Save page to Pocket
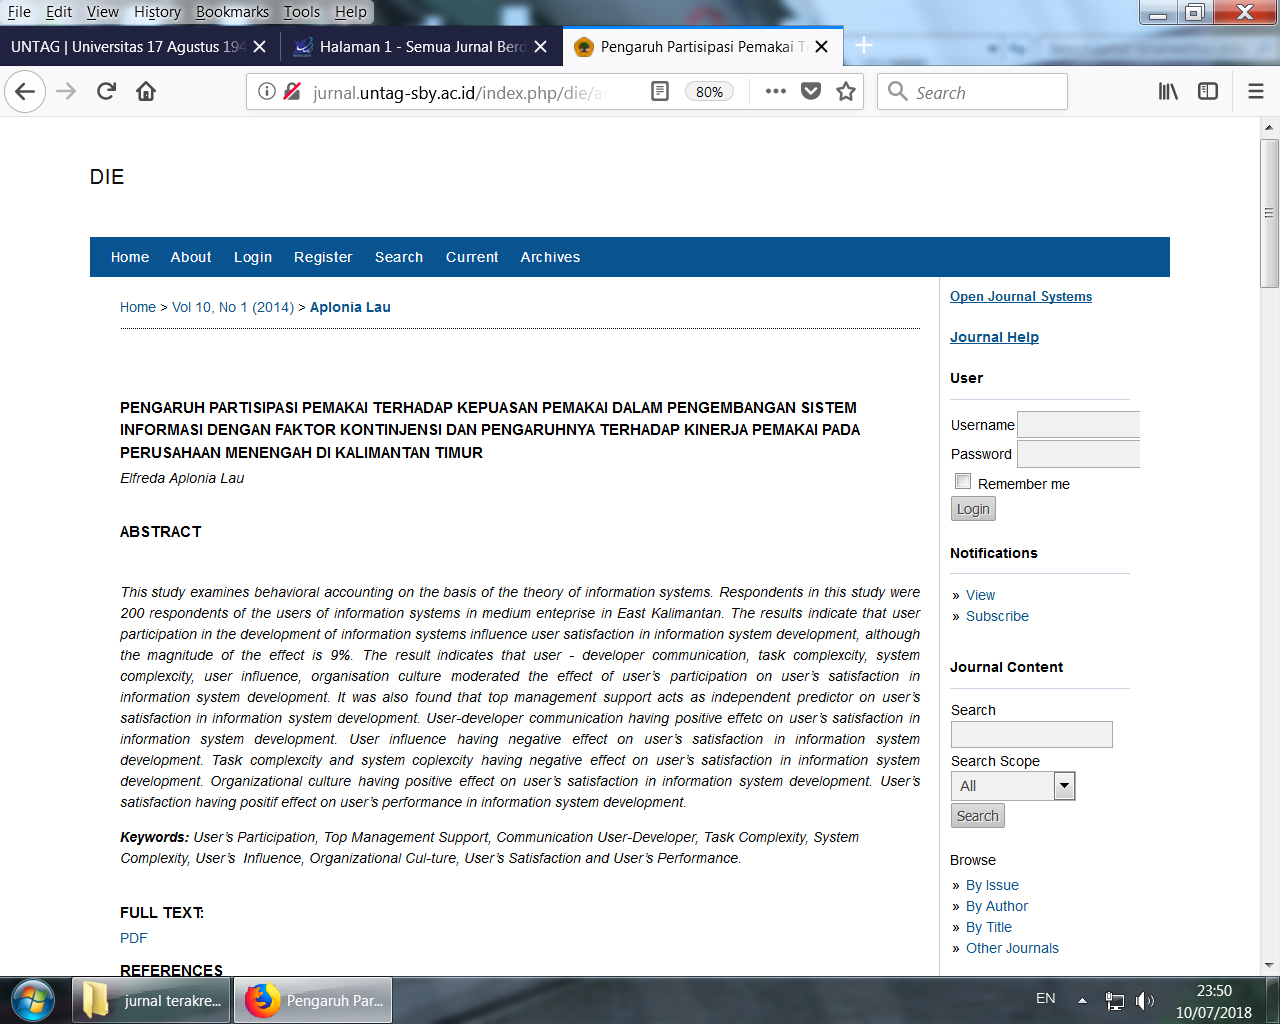This screenshot has width=1280, height=1024. 811,92
